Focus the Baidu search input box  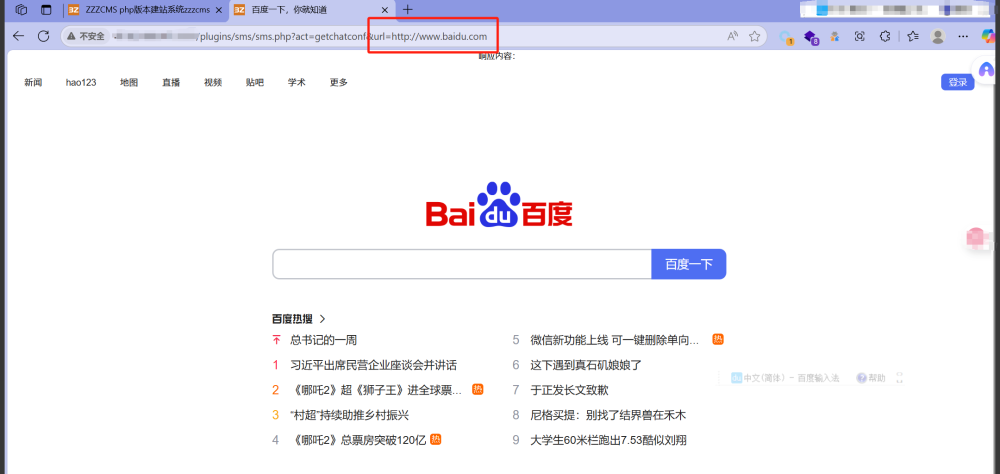click(x=462, y=264)
